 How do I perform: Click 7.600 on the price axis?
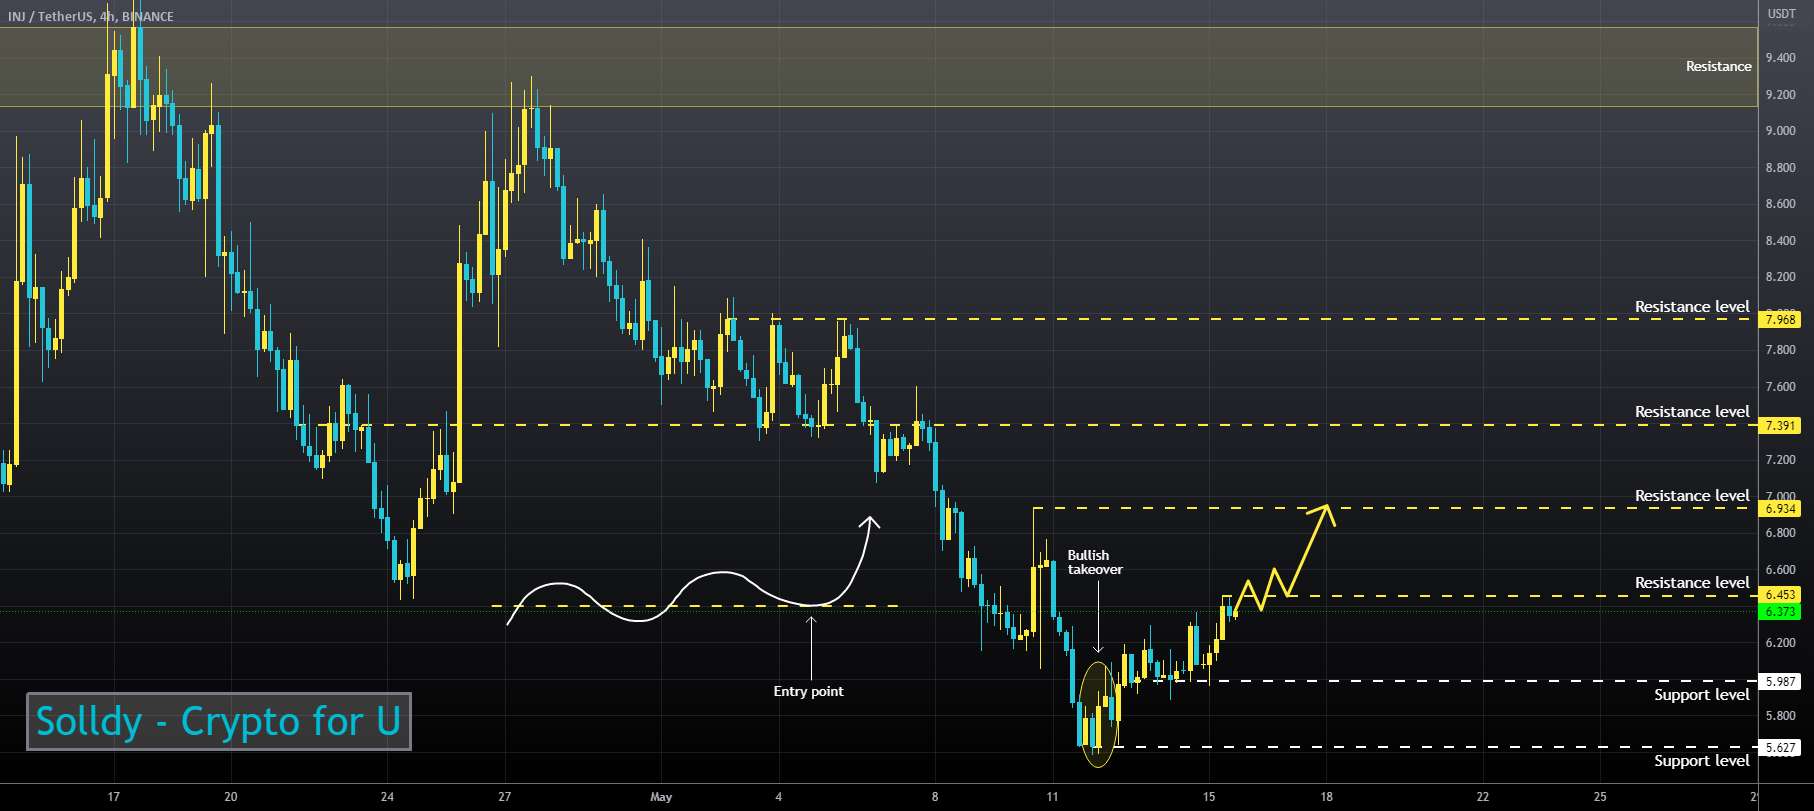1780,387
